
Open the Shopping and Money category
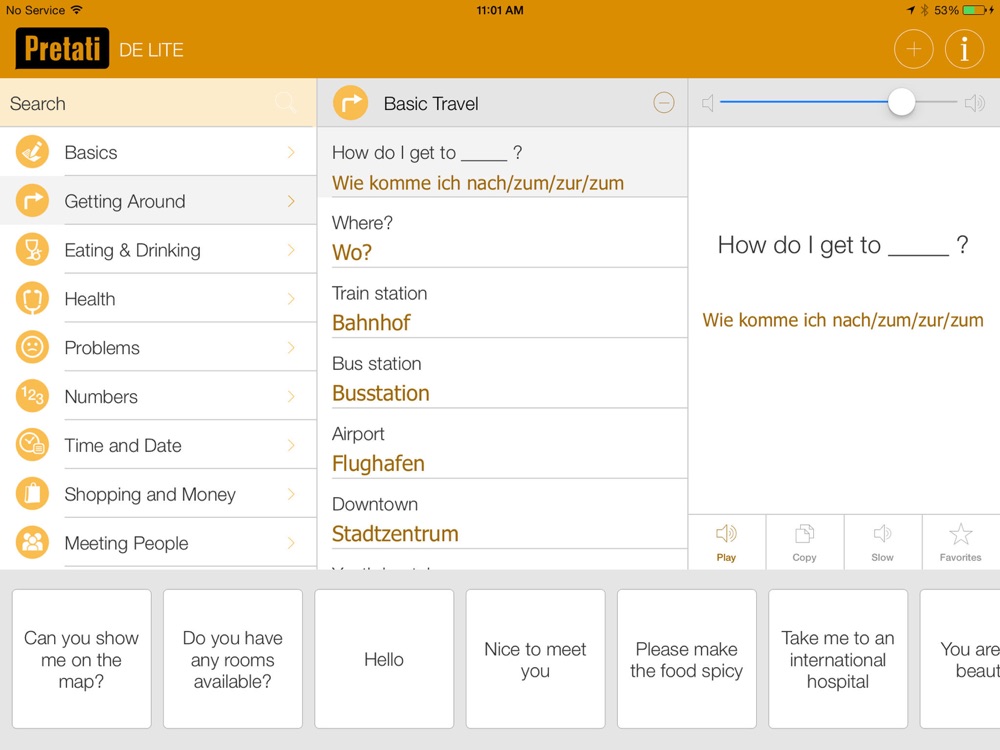click(158, 494)
